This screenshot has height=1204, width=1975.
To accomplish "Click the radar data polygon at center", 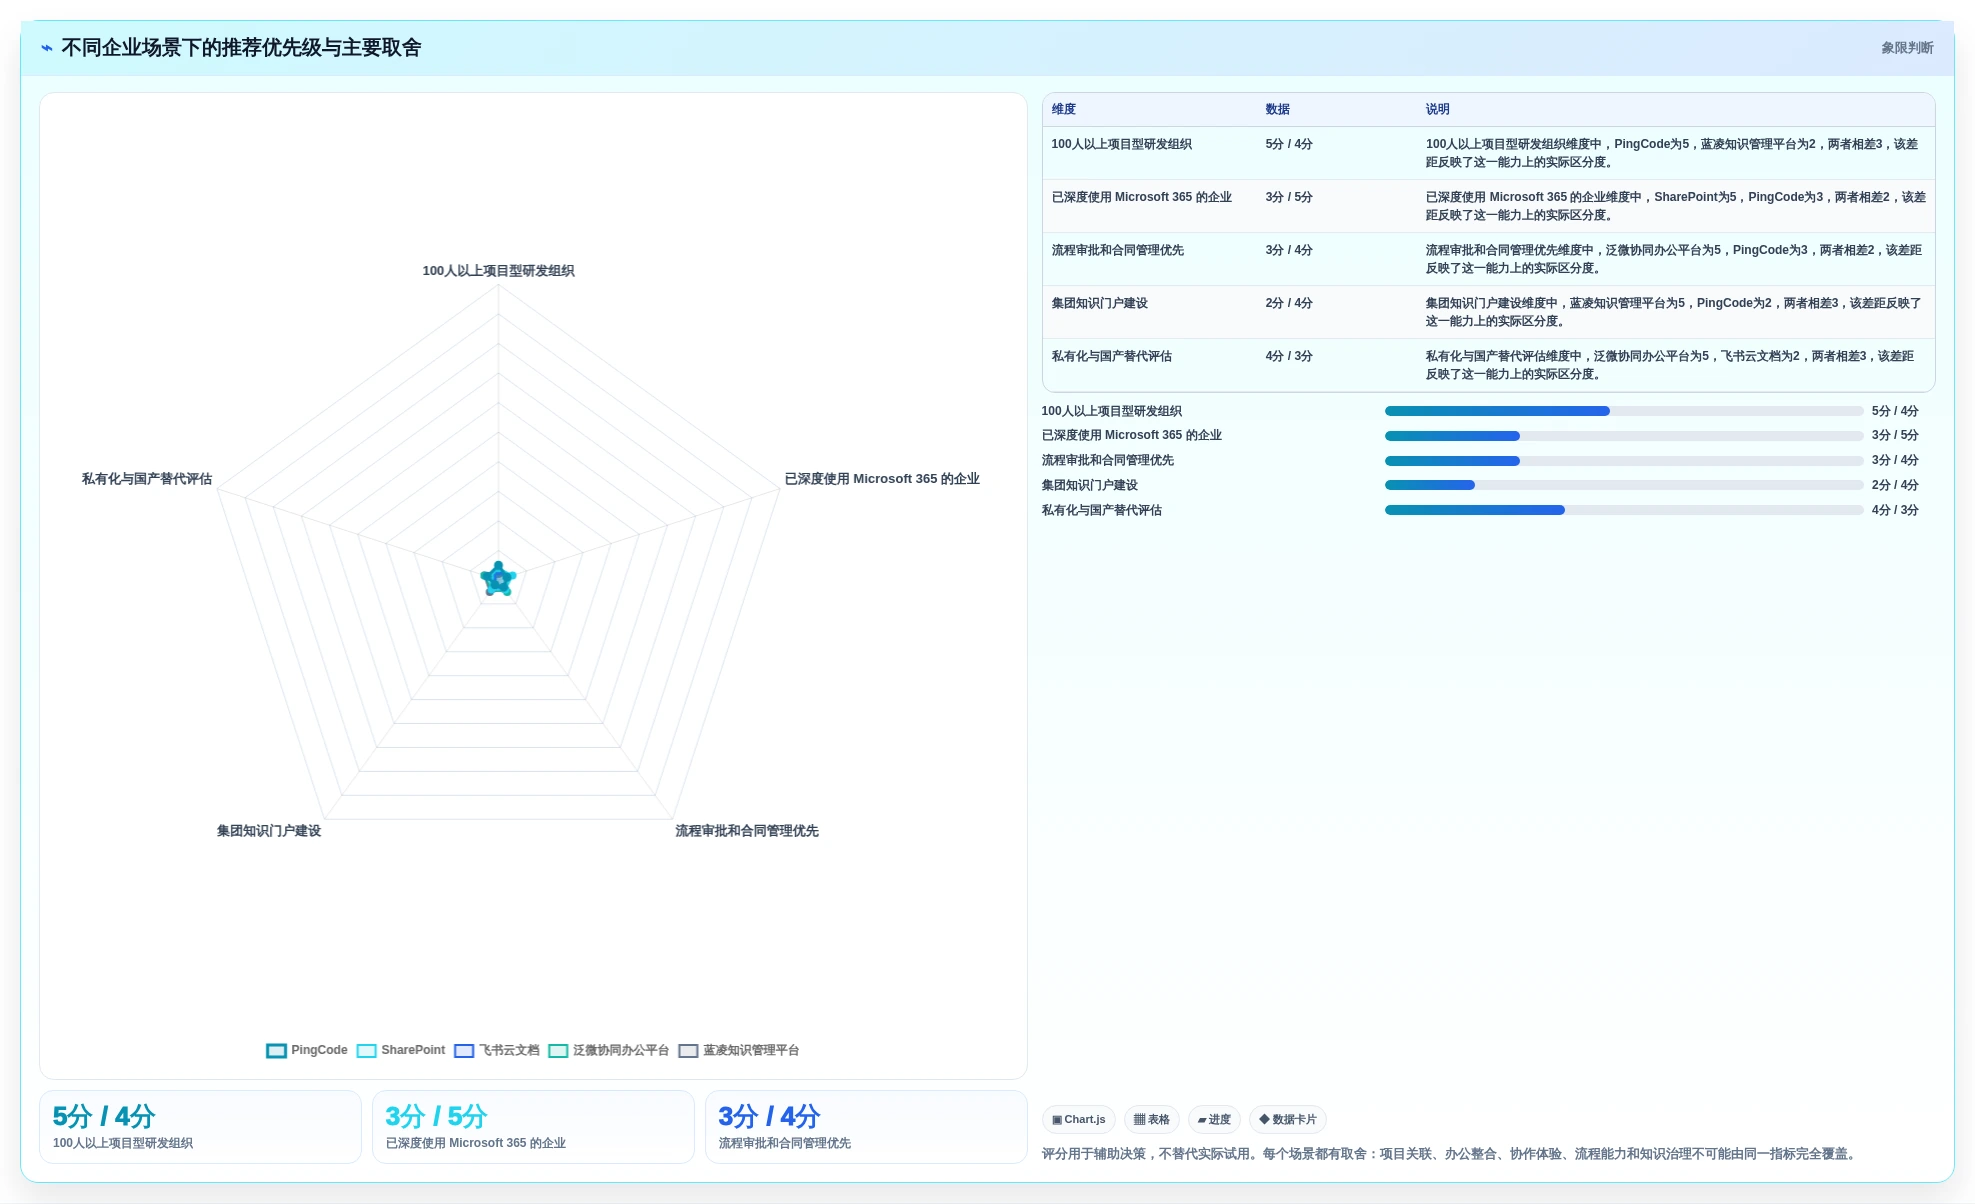I will click(498, 579).
